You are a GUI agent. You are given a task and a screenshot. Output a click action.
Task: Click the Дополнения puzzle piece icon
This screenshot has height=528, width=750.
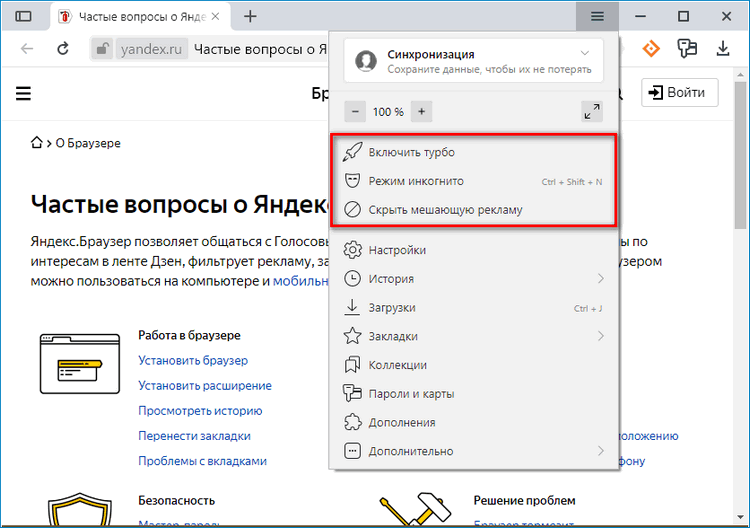click(x=353, y=422)
